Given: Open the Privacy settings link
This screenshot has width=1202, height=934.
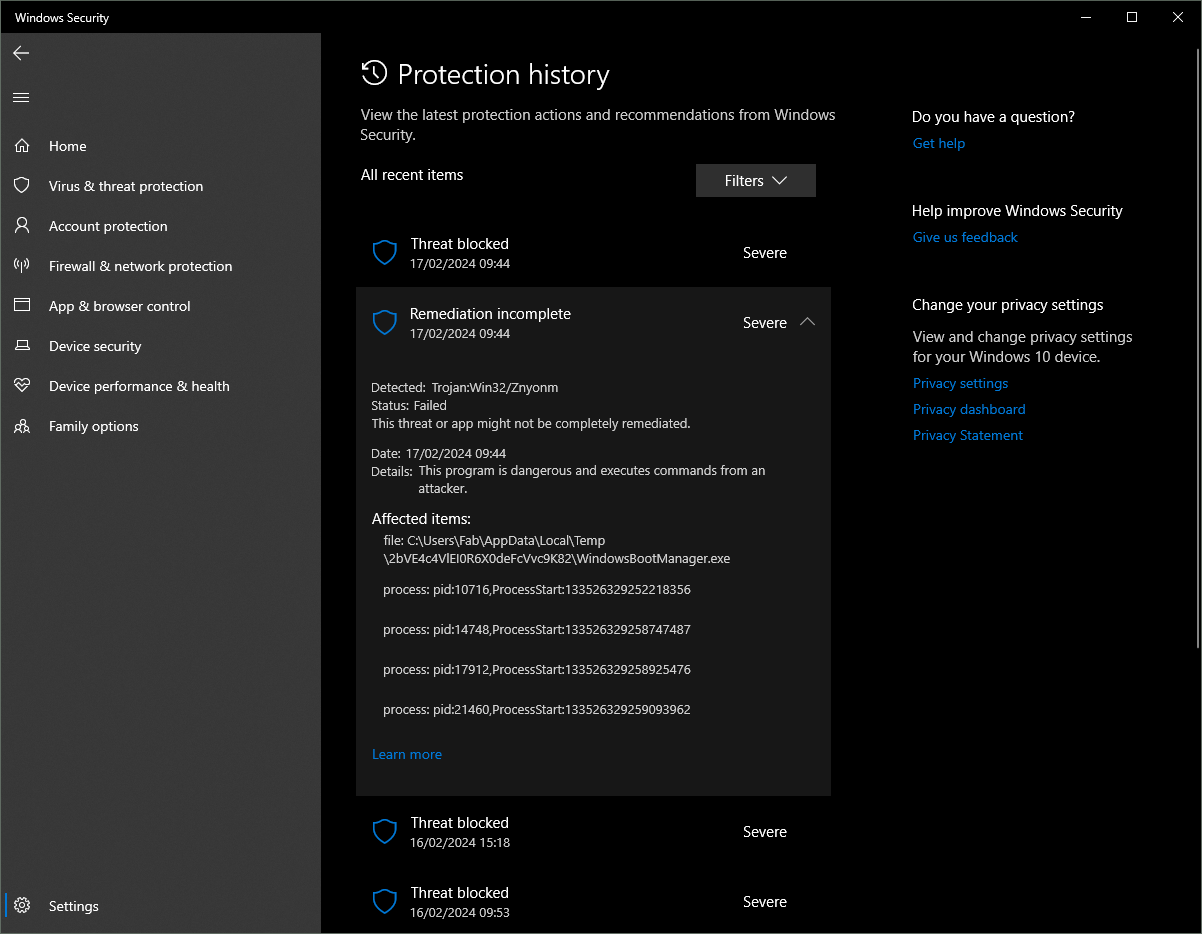Looking at the screenshot, I should coord(960,383).
